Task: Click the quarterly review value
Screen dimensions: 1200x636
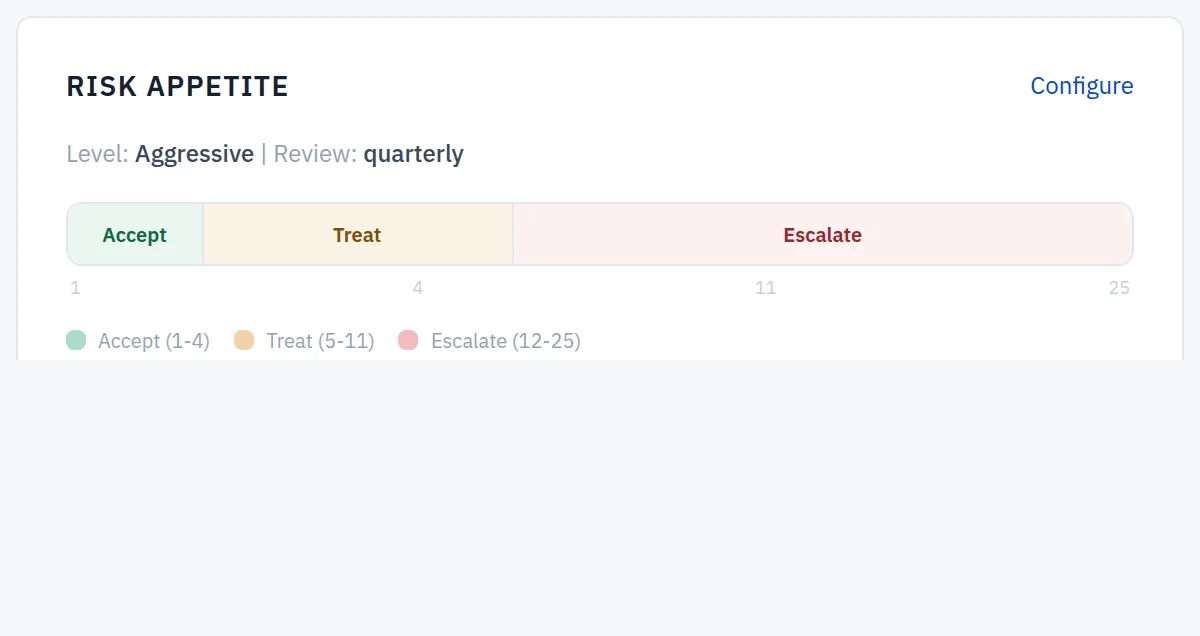Action: click(x=414, y=154)
